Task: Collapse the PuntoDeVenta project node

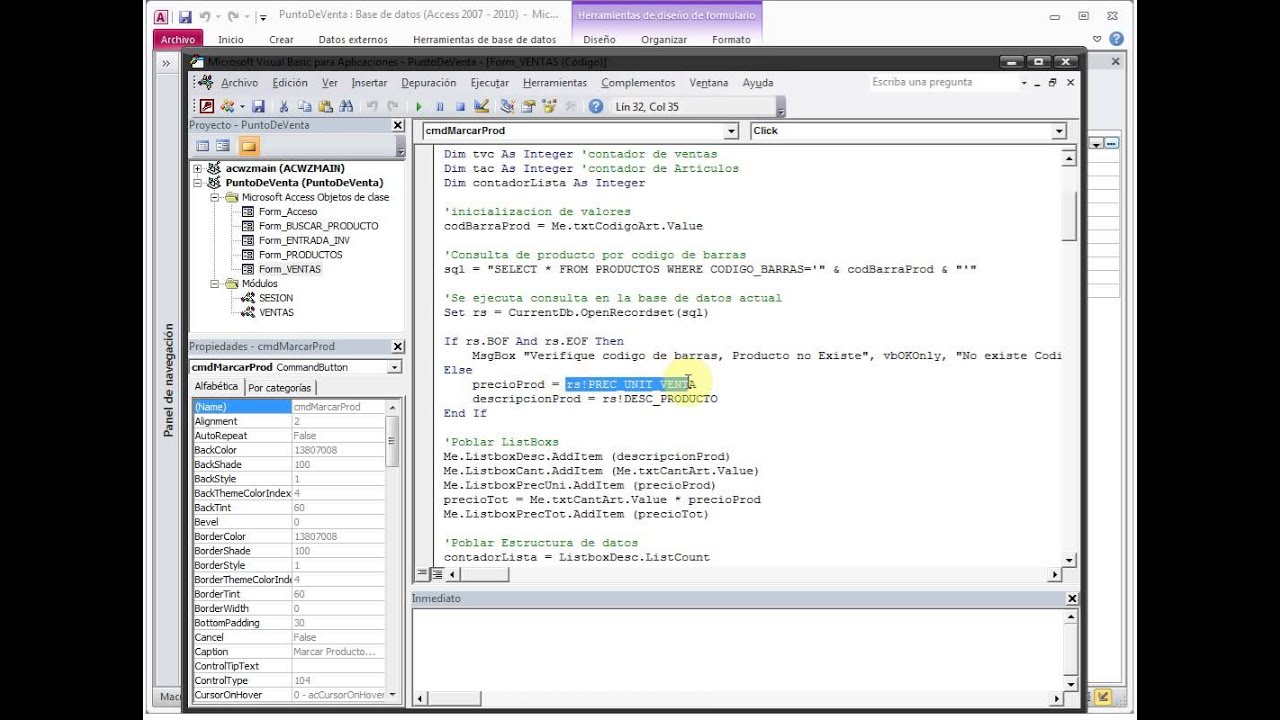Action: pos(198,183)
